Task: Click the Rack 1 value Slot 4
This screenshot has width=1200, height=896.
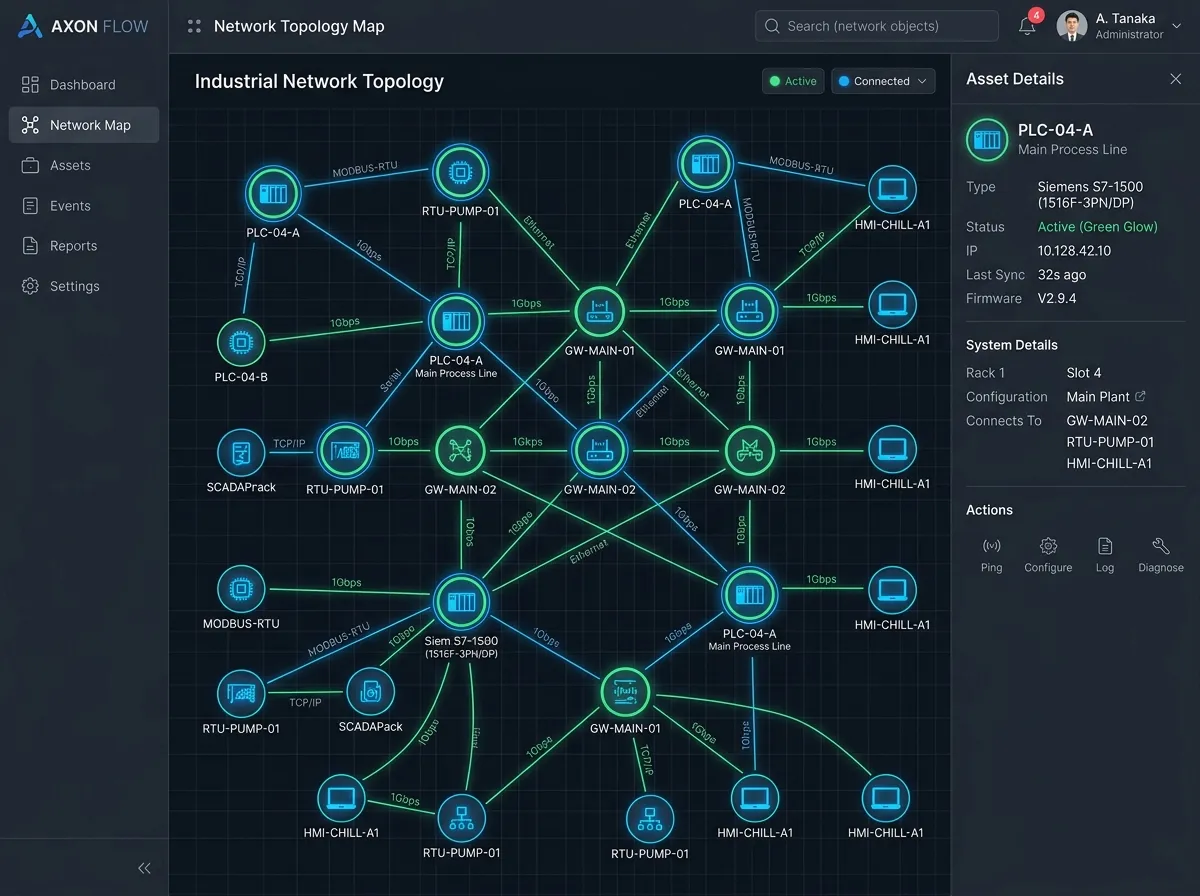Action: [x=1084, y=373]
